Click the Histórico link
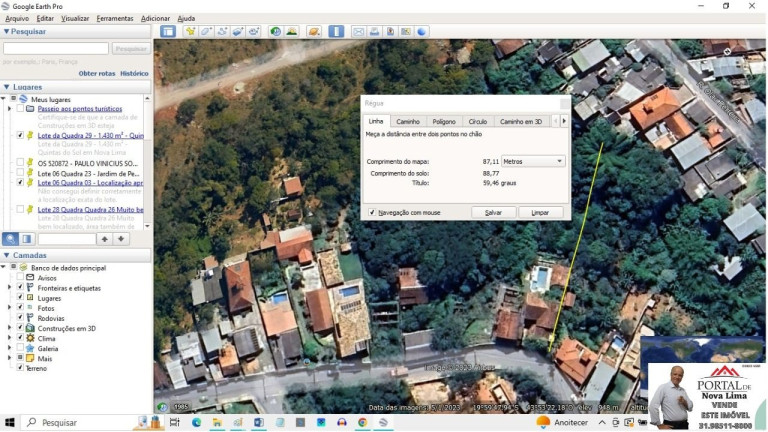 coord(134,73)
